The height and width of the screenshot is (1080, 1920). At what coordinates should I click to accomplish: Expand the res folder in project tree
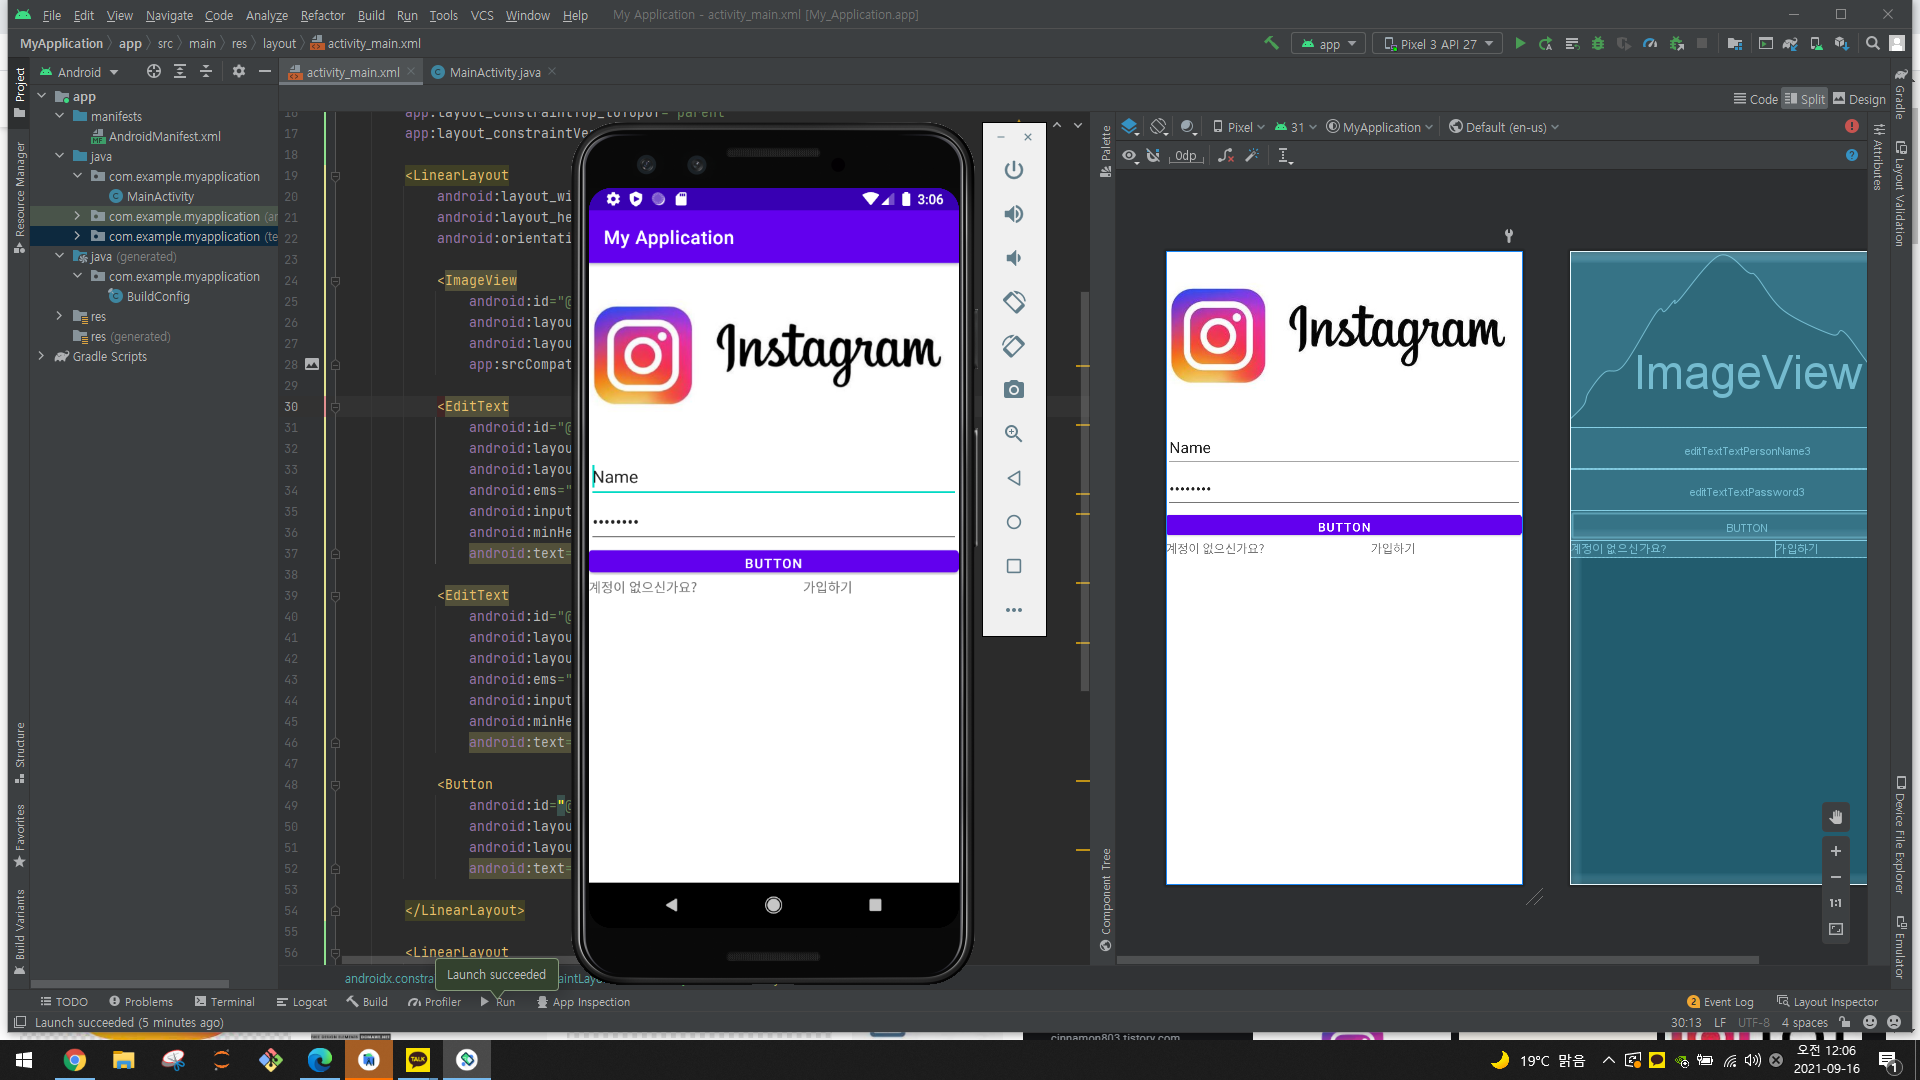pyautogui.click(x=59, y=316)
